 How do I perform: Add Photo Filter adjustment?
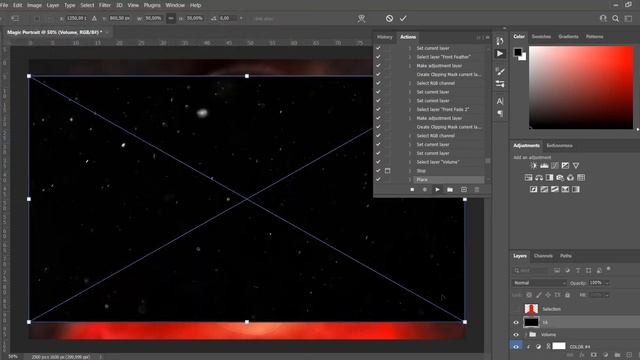(560, 178)
